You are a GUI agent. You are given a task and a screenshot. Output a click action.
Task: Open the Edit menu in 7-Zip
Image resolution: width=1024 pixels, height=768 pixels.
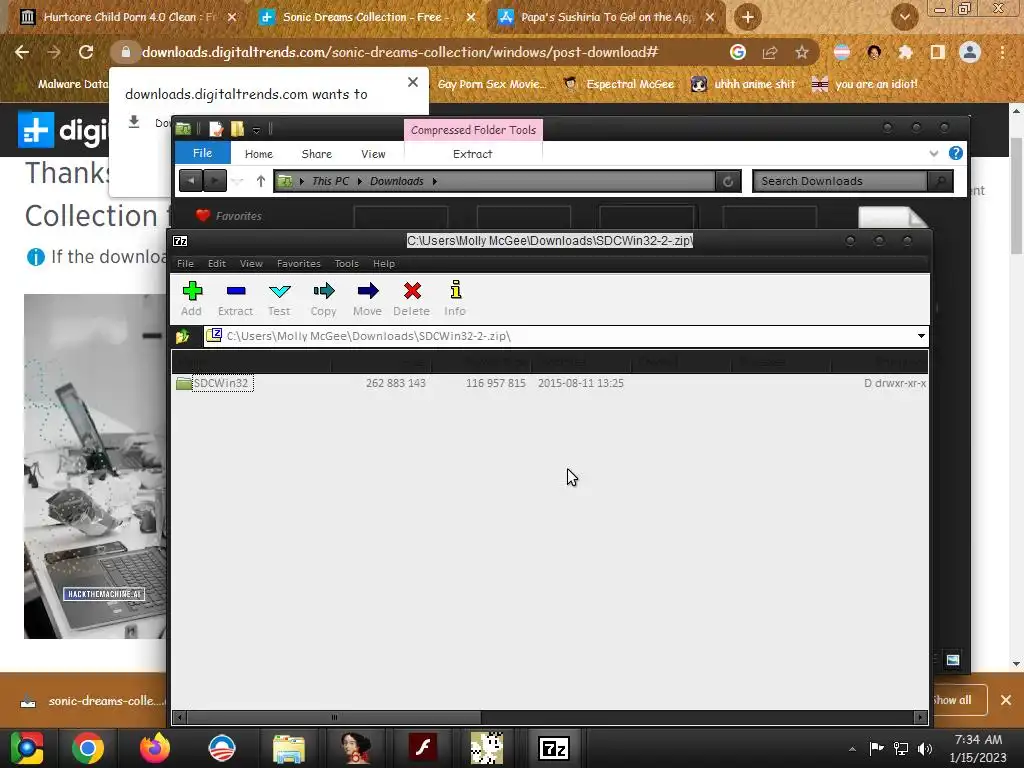click(x=217, y=264)
